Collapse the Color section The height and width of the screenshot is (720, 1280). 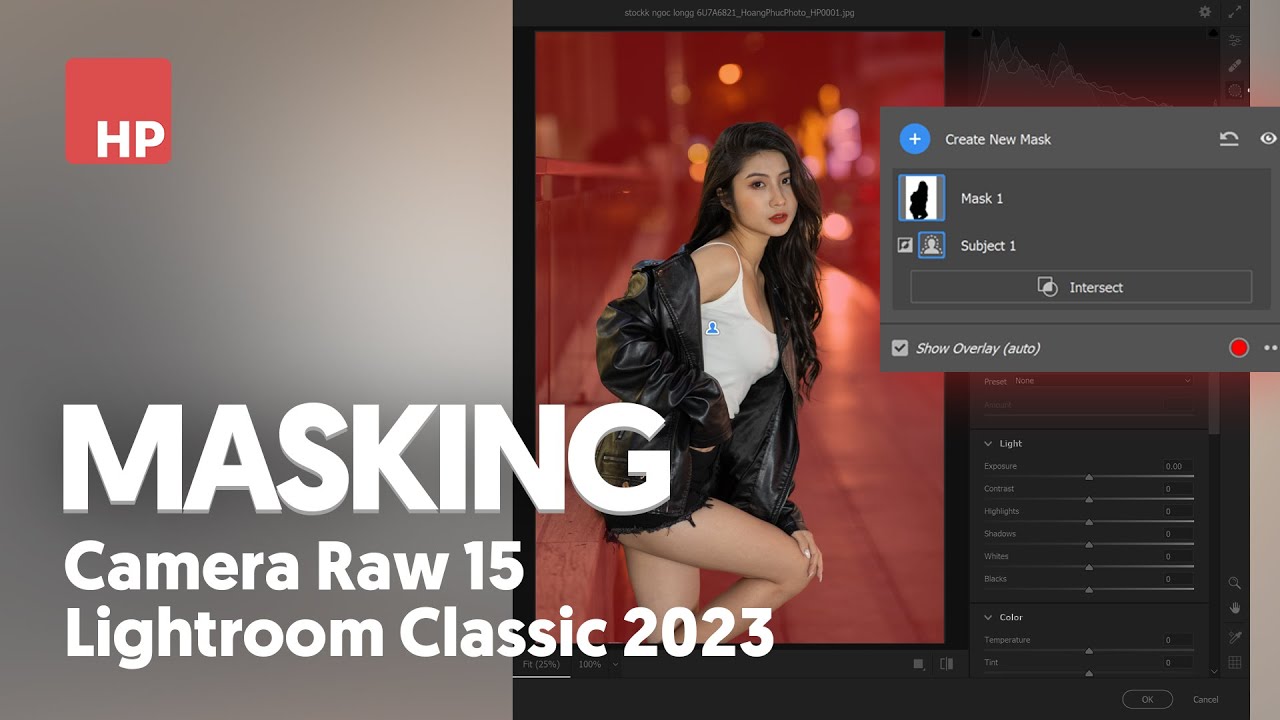[x=988, y=617]
